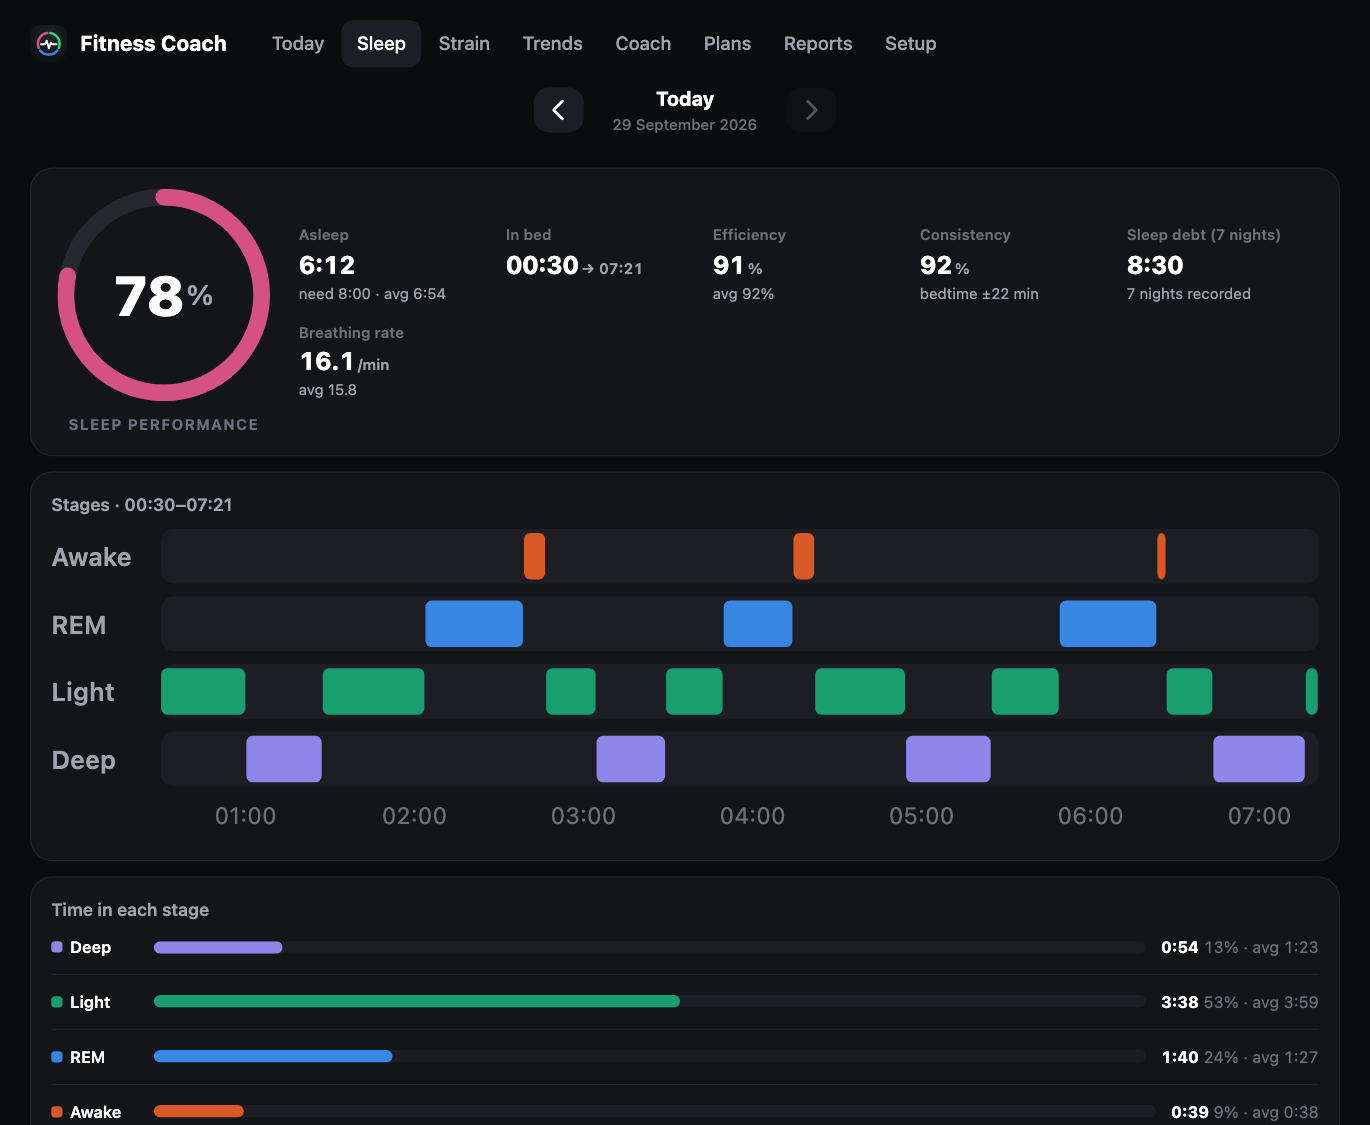1370x1125 pixels.
Task: Click the next day right chevron
Action: [811, 110]
